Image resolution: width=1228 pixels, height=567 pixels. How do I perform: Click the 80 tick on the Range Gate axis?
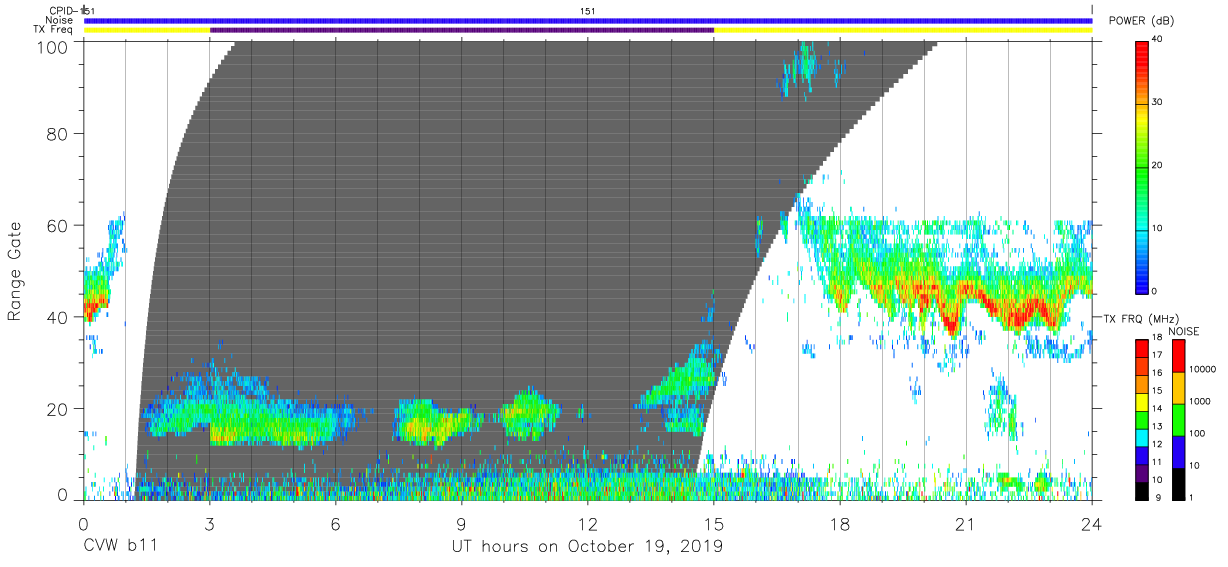click(x=59, y=133)
